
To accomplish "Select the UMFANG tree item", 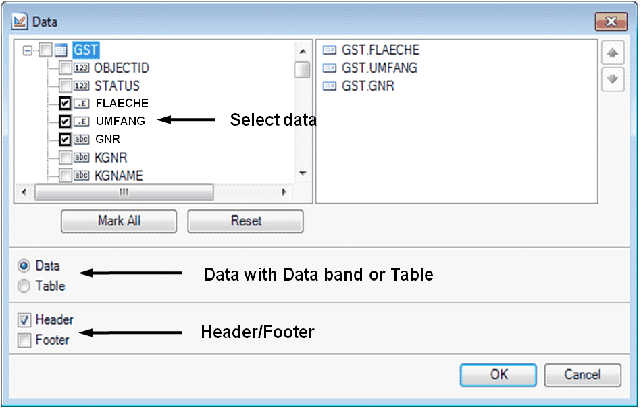I will [120, 121].
